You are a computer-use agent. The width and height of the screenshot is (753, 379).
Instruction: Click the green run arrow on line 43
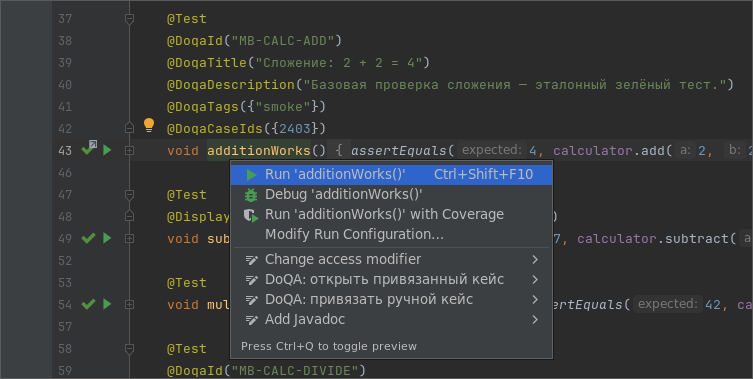[x=107, y=150]
